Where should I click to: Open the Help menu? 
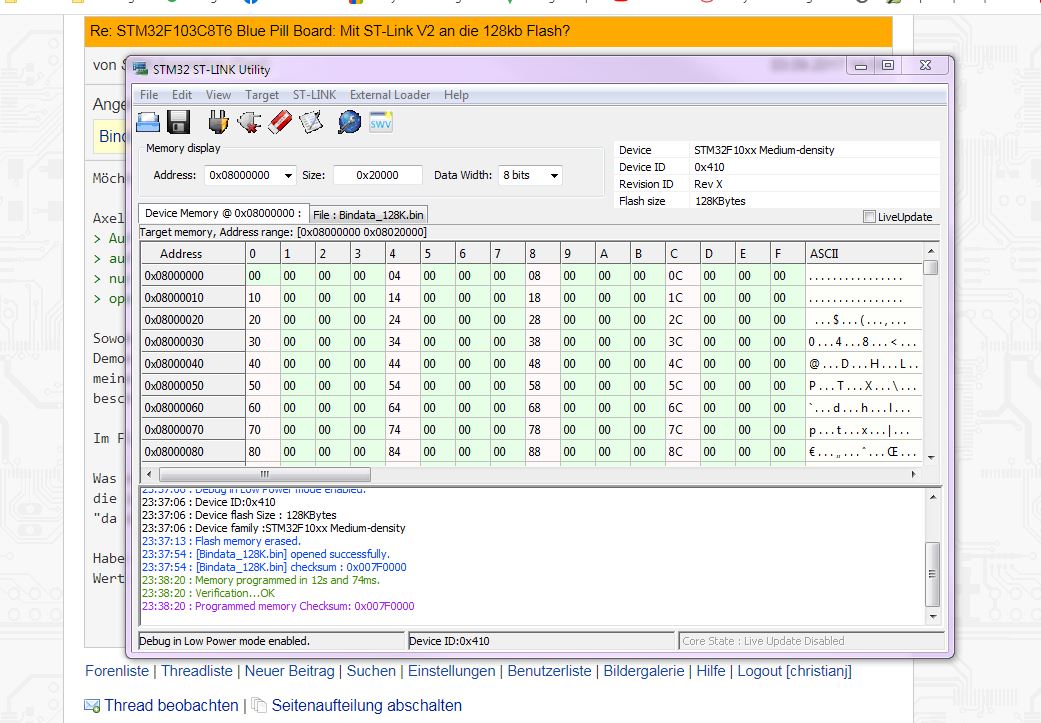456,95
